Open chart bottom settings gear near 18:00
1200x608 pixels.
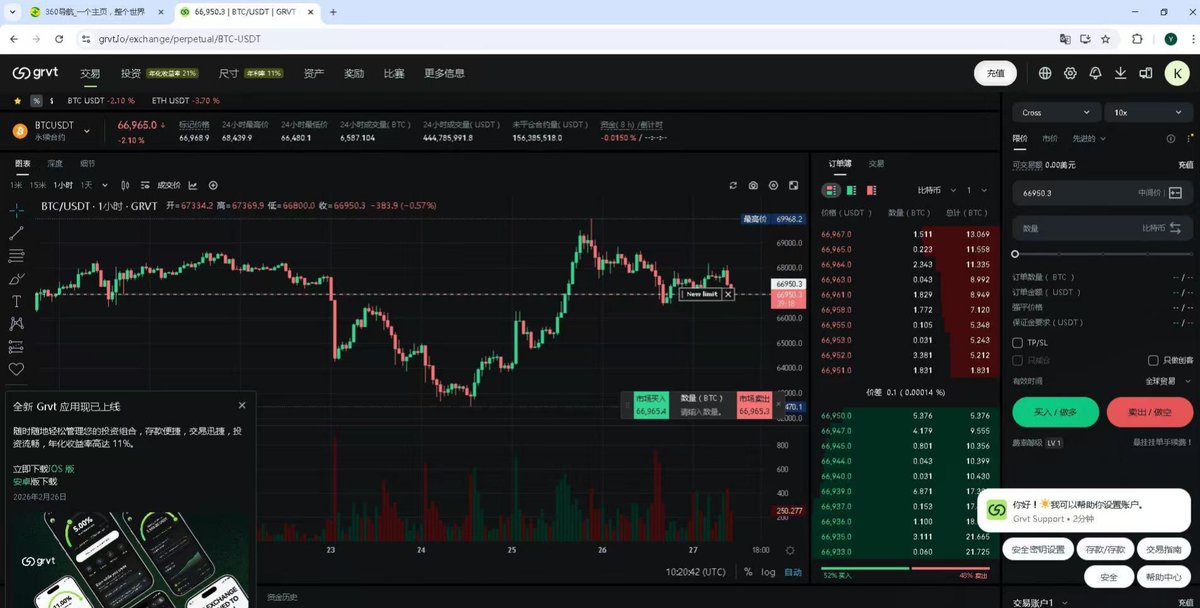[790, 550]
